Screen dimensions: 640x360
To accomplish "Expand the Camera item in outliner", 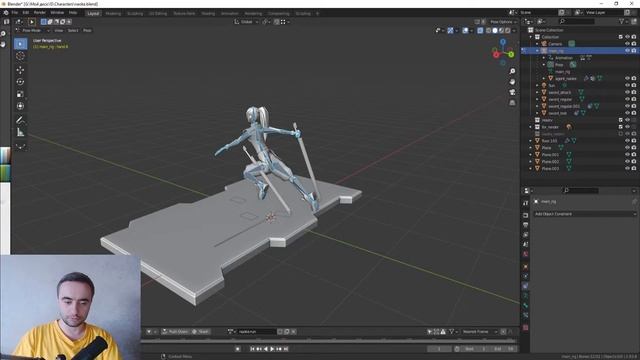I will click(x=537, y=44).
